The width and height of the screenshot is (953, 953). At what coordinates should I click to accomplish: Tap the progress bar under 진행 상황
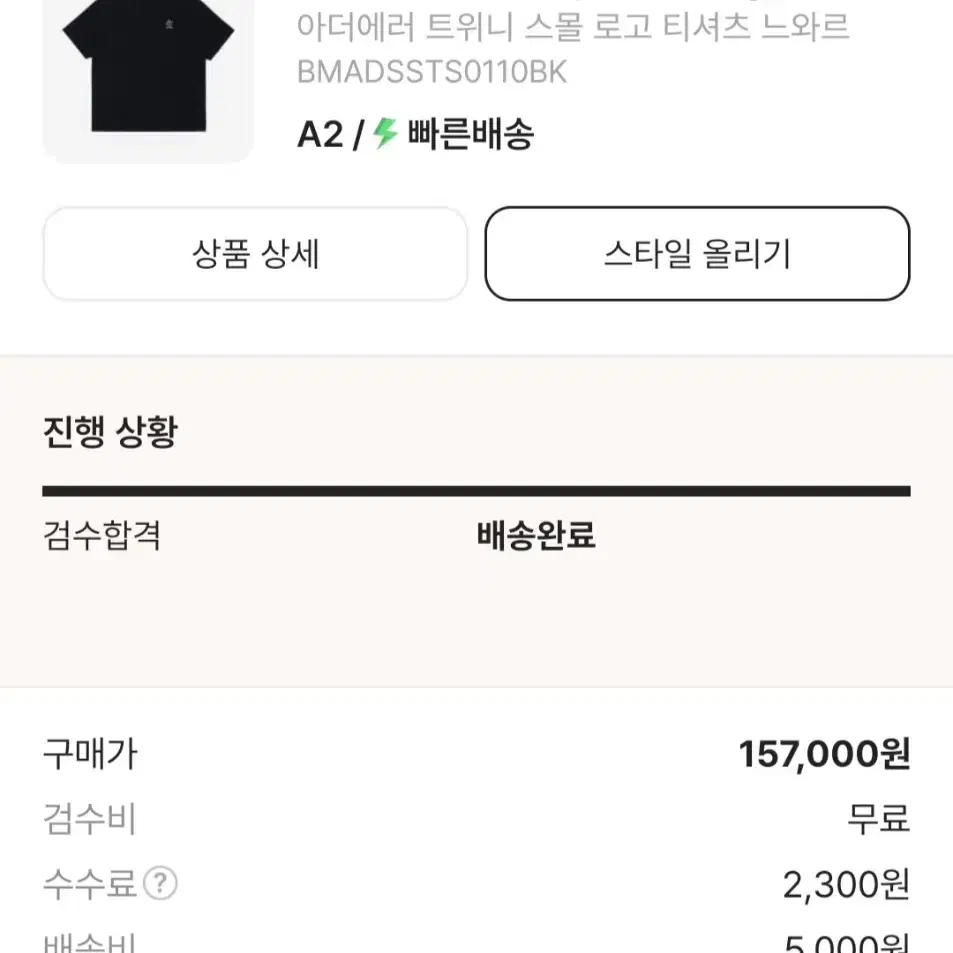click(476, 491)
